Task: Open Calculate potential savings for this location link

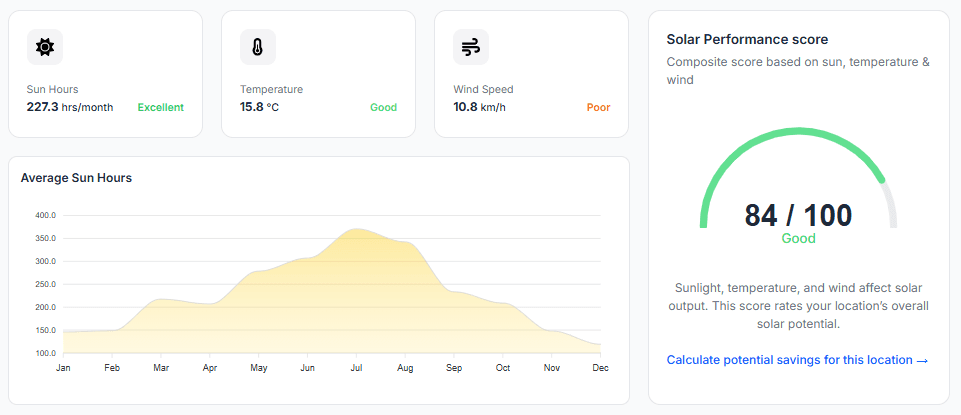Action: click(797, 359)
